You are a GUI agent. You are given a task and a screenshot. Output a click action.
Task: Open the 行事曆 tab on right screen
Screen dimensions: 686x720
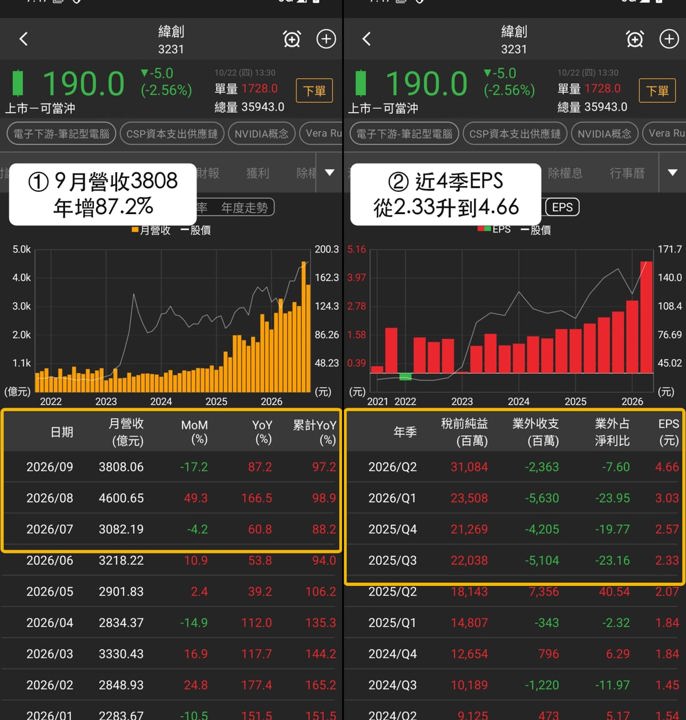pyautogui.click(x=627, y=173)
